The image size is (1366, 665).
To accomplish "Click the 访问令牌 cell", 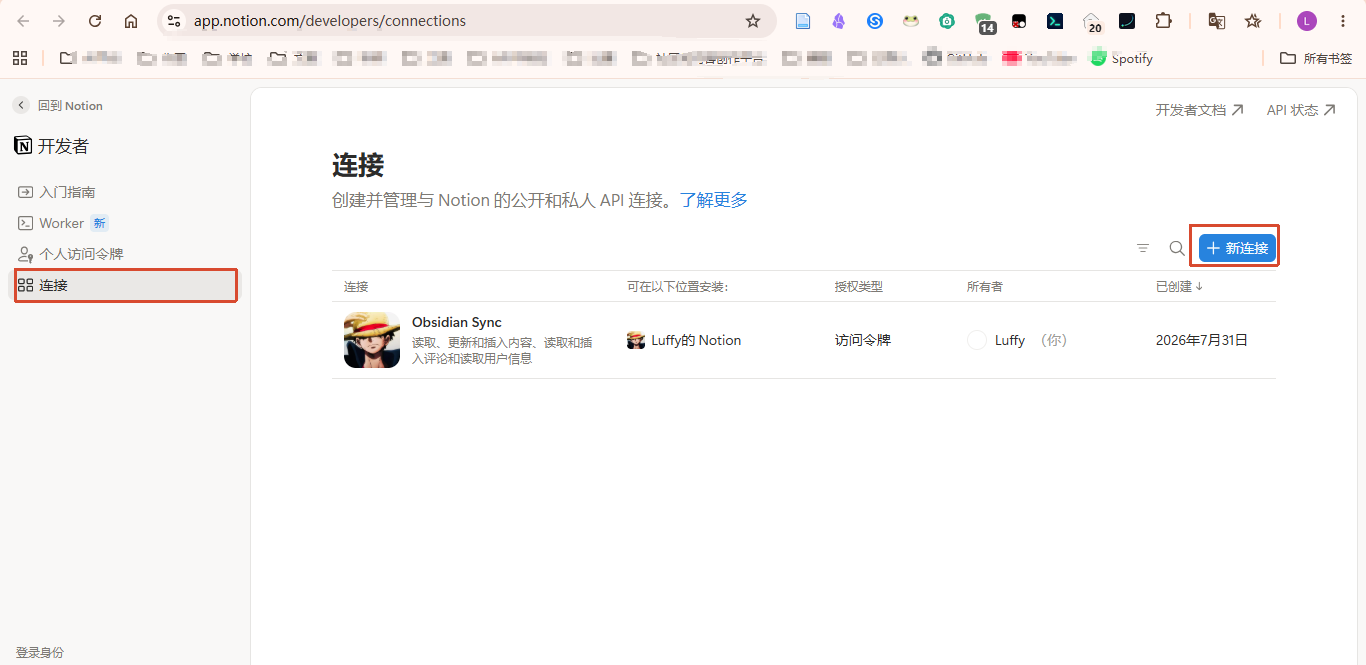I will pyautogui.click(x=863, y=340).
